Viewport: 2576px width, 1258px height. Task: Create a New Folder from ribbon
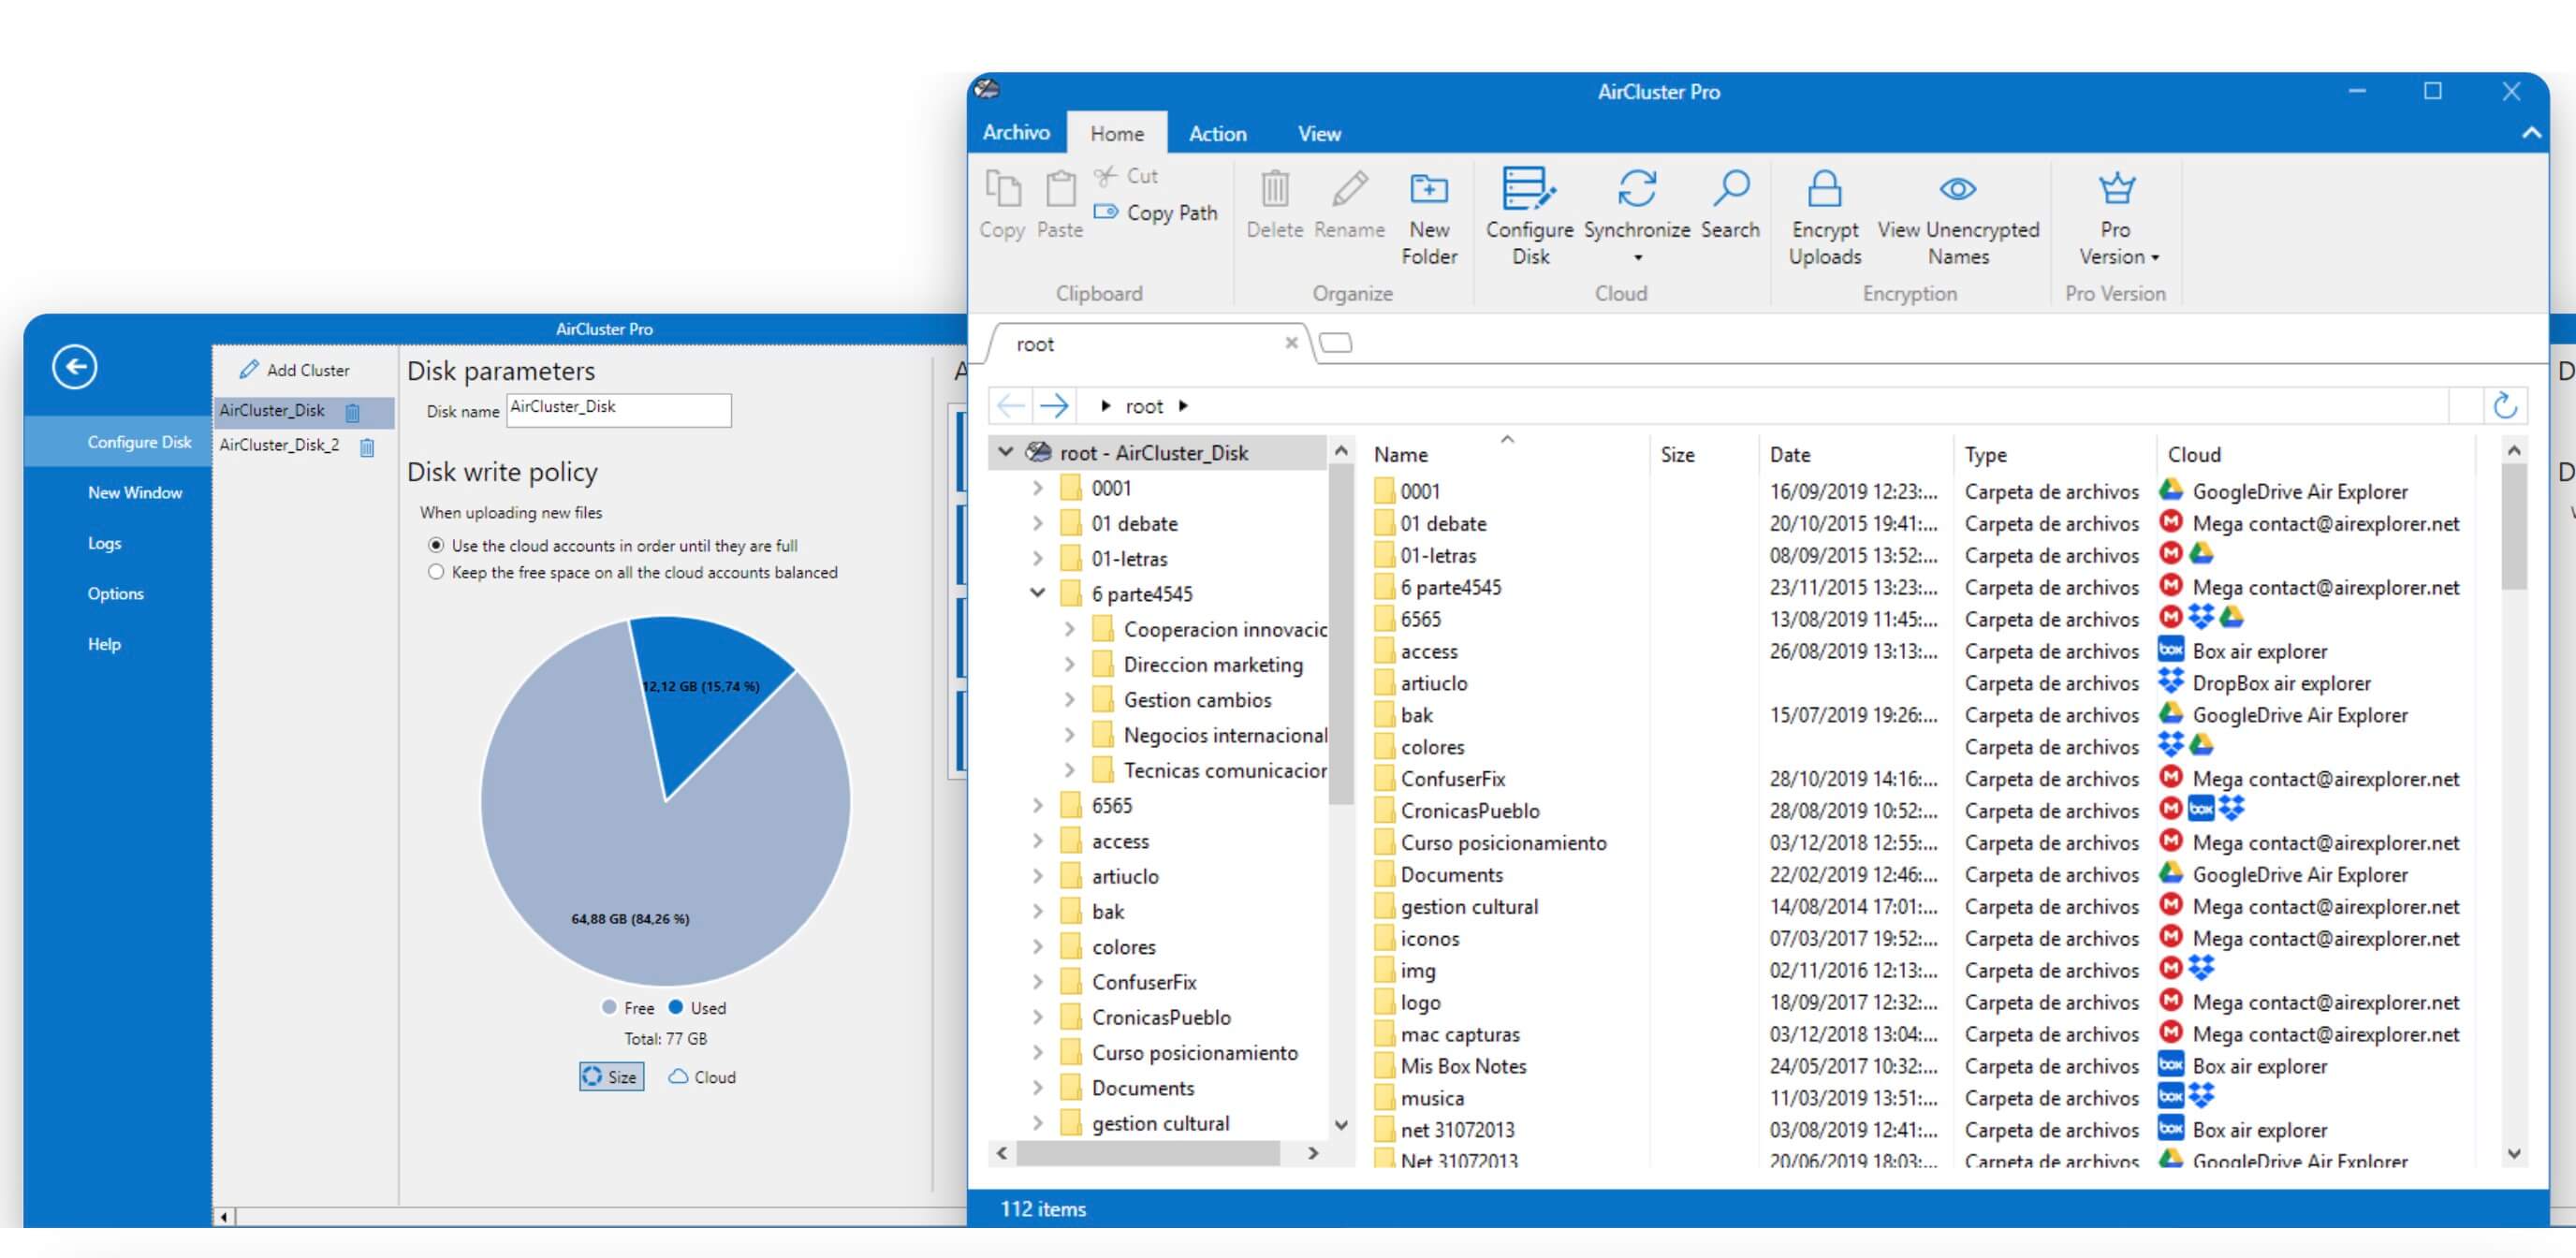click(x=1429, y=216)
